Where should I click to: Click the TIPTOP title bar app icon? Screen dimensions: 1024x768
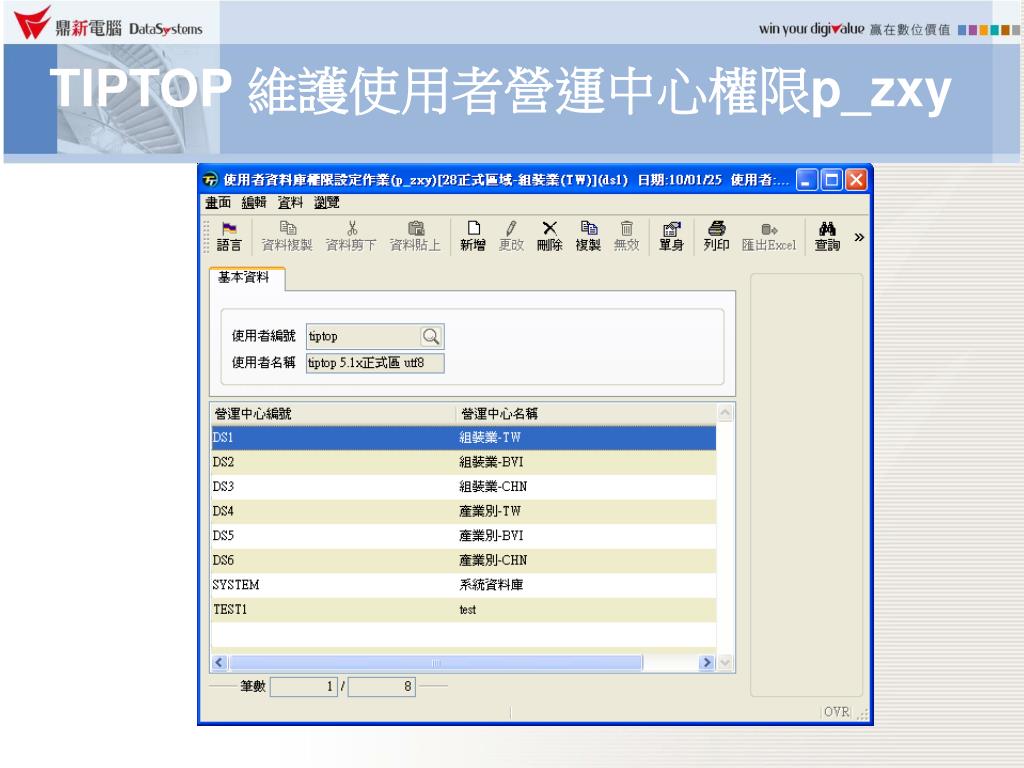pos(210,180)
